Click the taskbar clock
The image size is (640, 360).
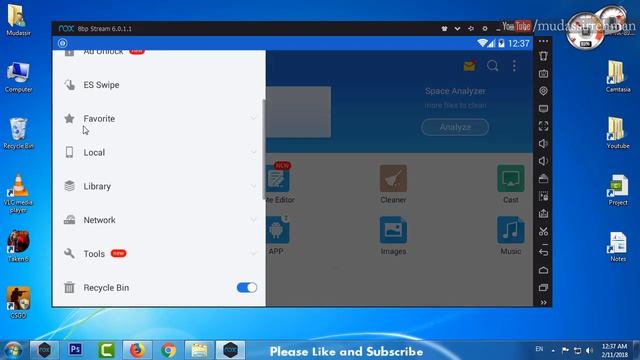point(614,350)
